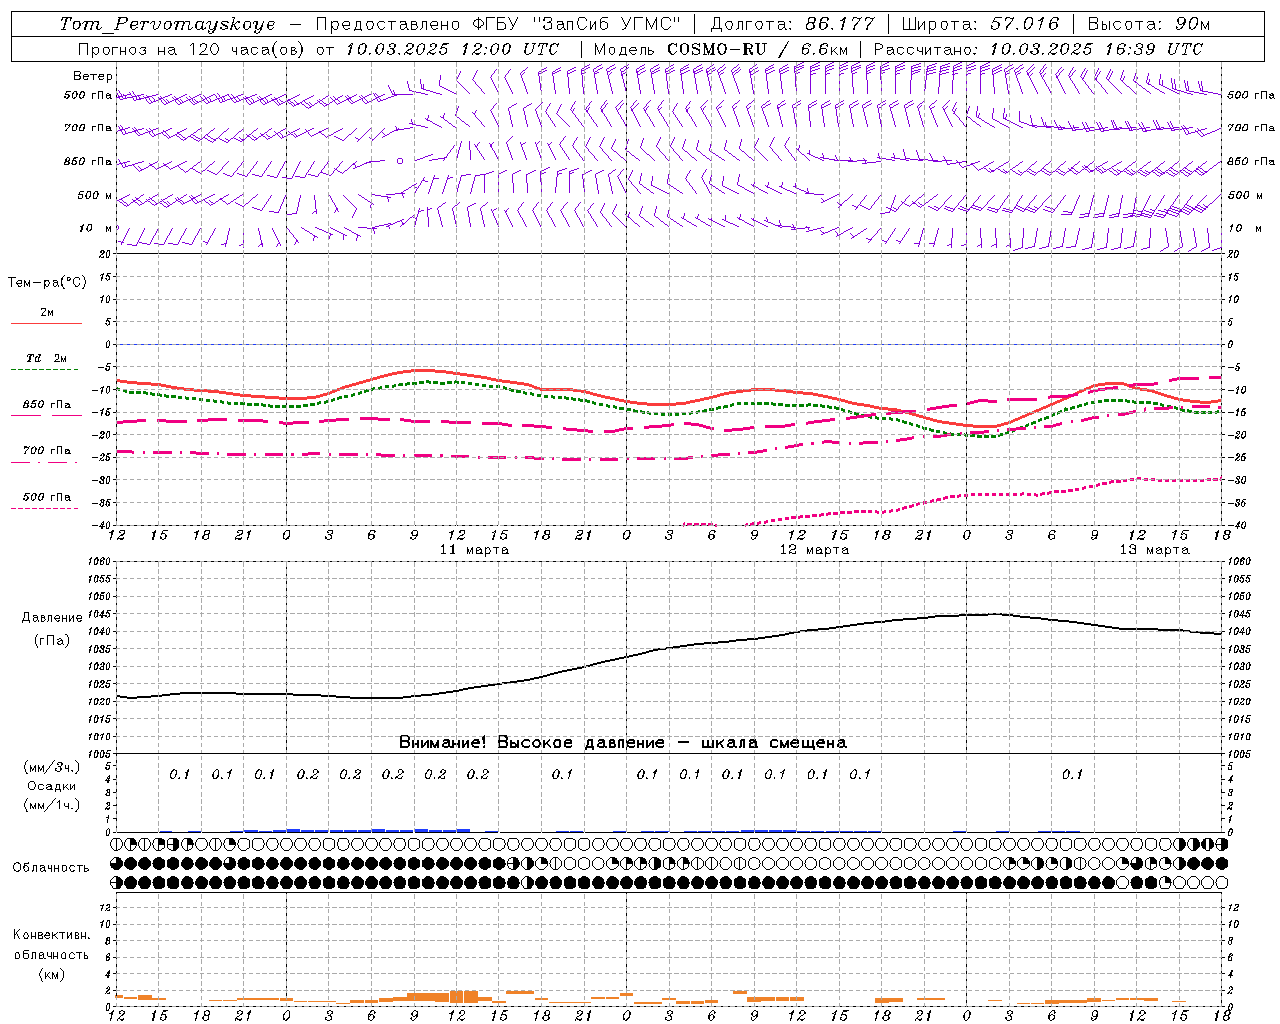Image resolution: width=1280 pixels, height=1024 pixels.
Task: Click the Тем-ра(°C) temperature section label
Action: 47,283
